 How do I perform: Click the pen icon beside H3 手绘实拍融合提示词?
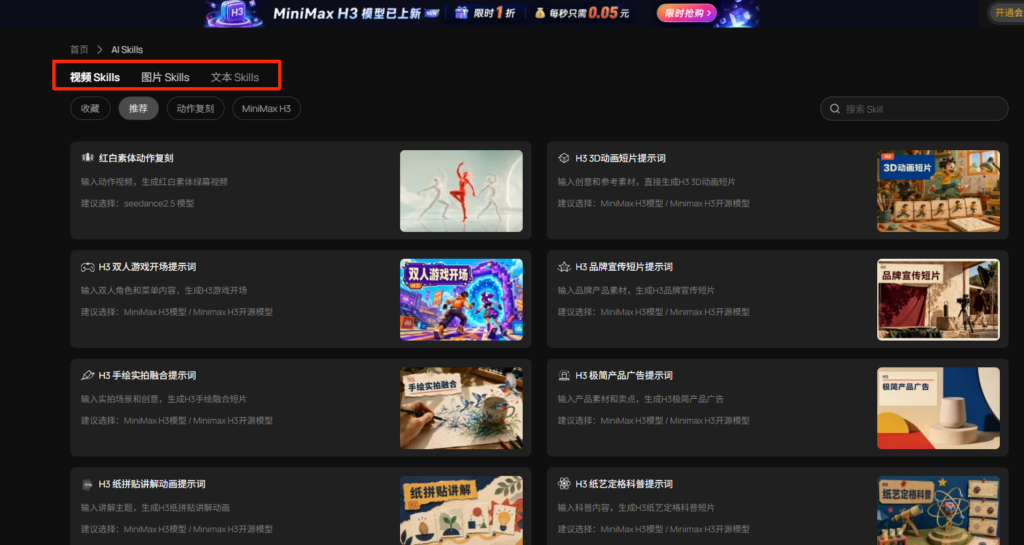(88, 375)
